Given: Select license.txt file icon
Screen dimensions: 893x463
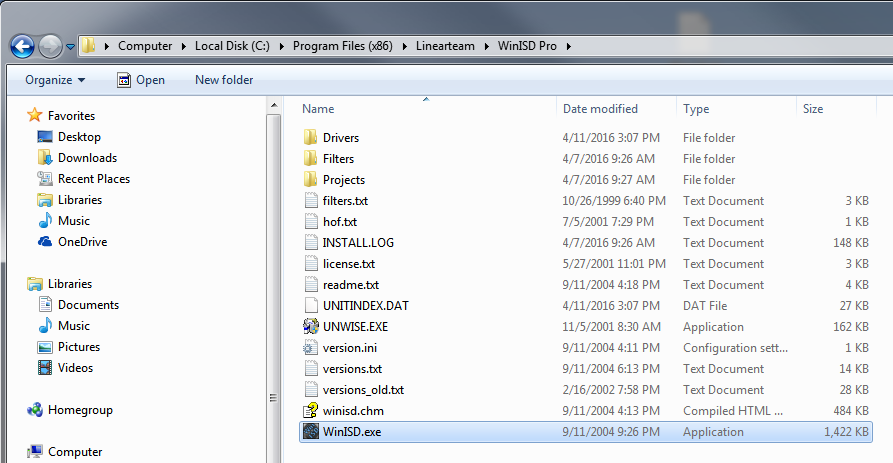Looking at the screenshot, I should pos(310,264).
